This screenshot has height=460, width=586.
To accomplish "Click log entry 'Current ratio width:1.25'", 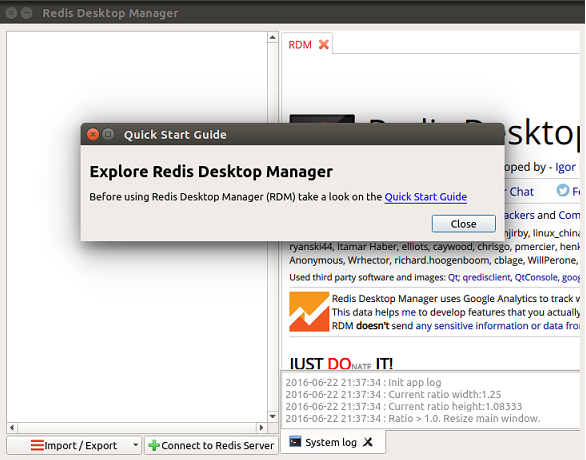I will coord(393,394).
